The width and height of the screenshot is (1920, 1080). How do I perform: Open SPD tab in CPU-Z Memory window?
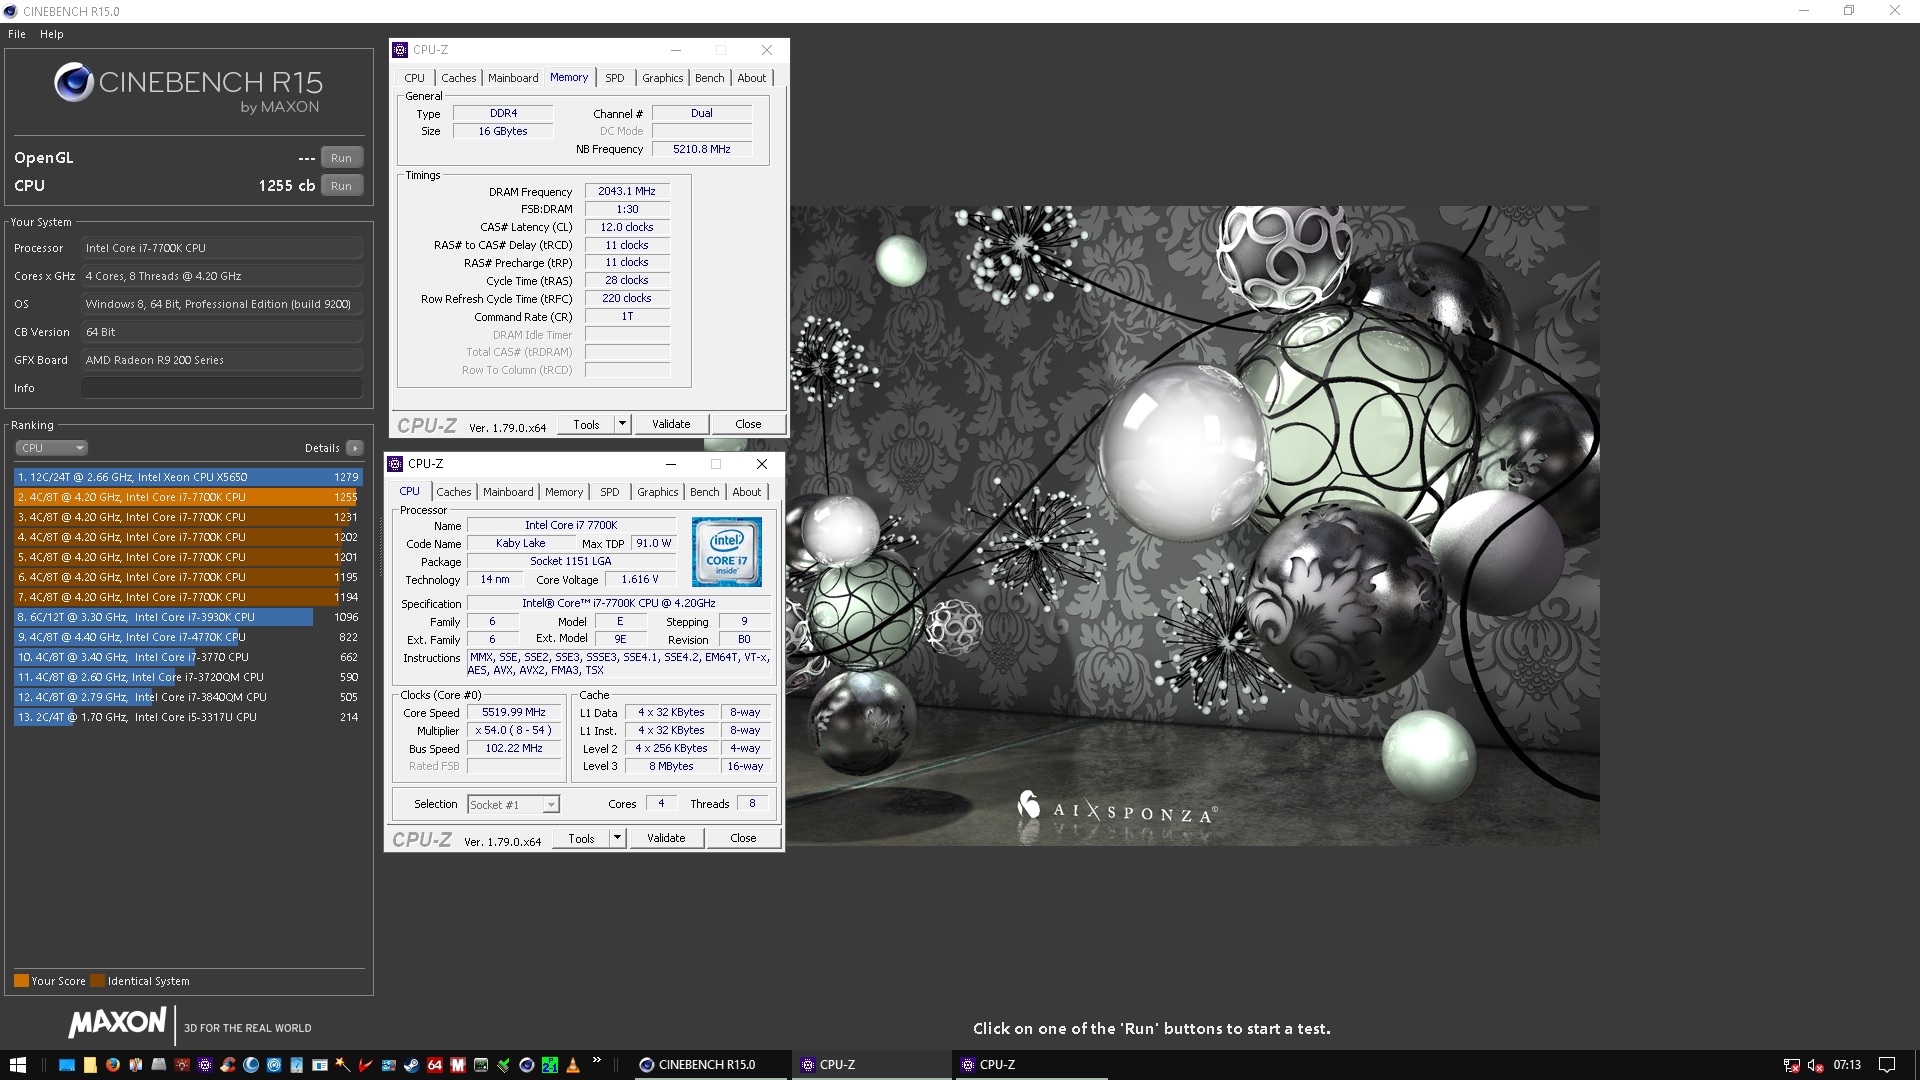click(x=615, y=78)
